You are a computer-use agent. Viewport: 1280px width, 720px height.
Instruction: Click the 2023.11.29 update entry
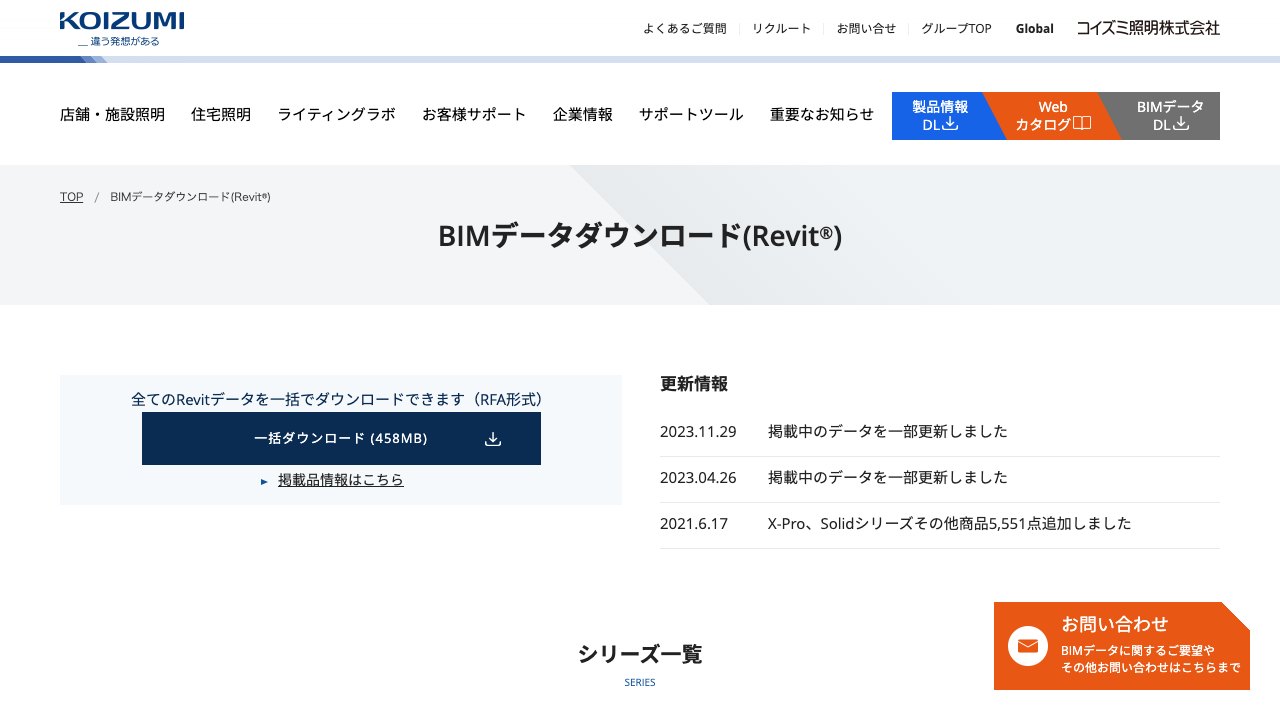(x=940, y=432)
